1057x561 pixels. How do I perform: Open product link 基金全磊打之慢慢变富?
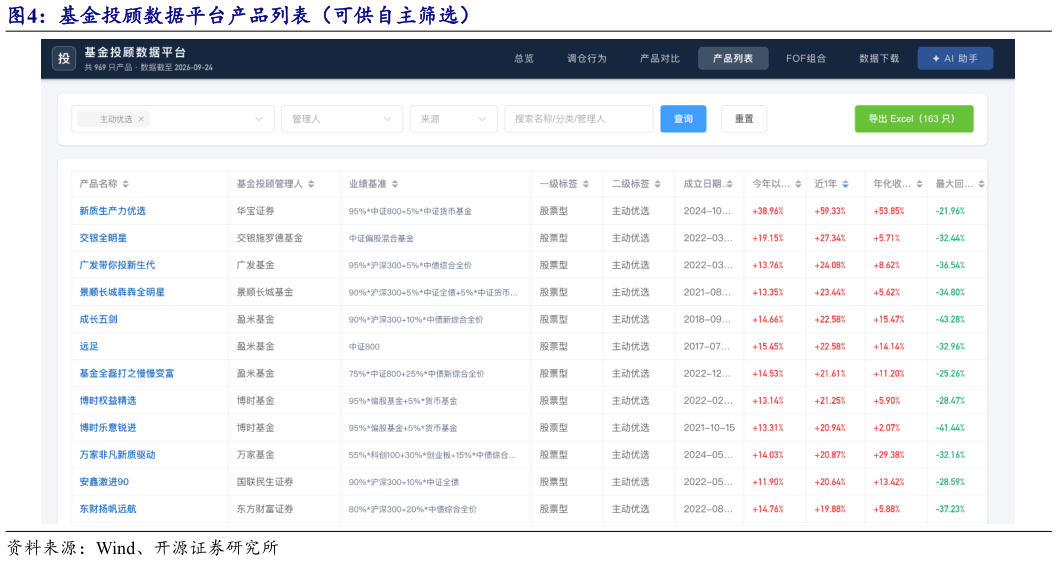click(x=127, y=373)
